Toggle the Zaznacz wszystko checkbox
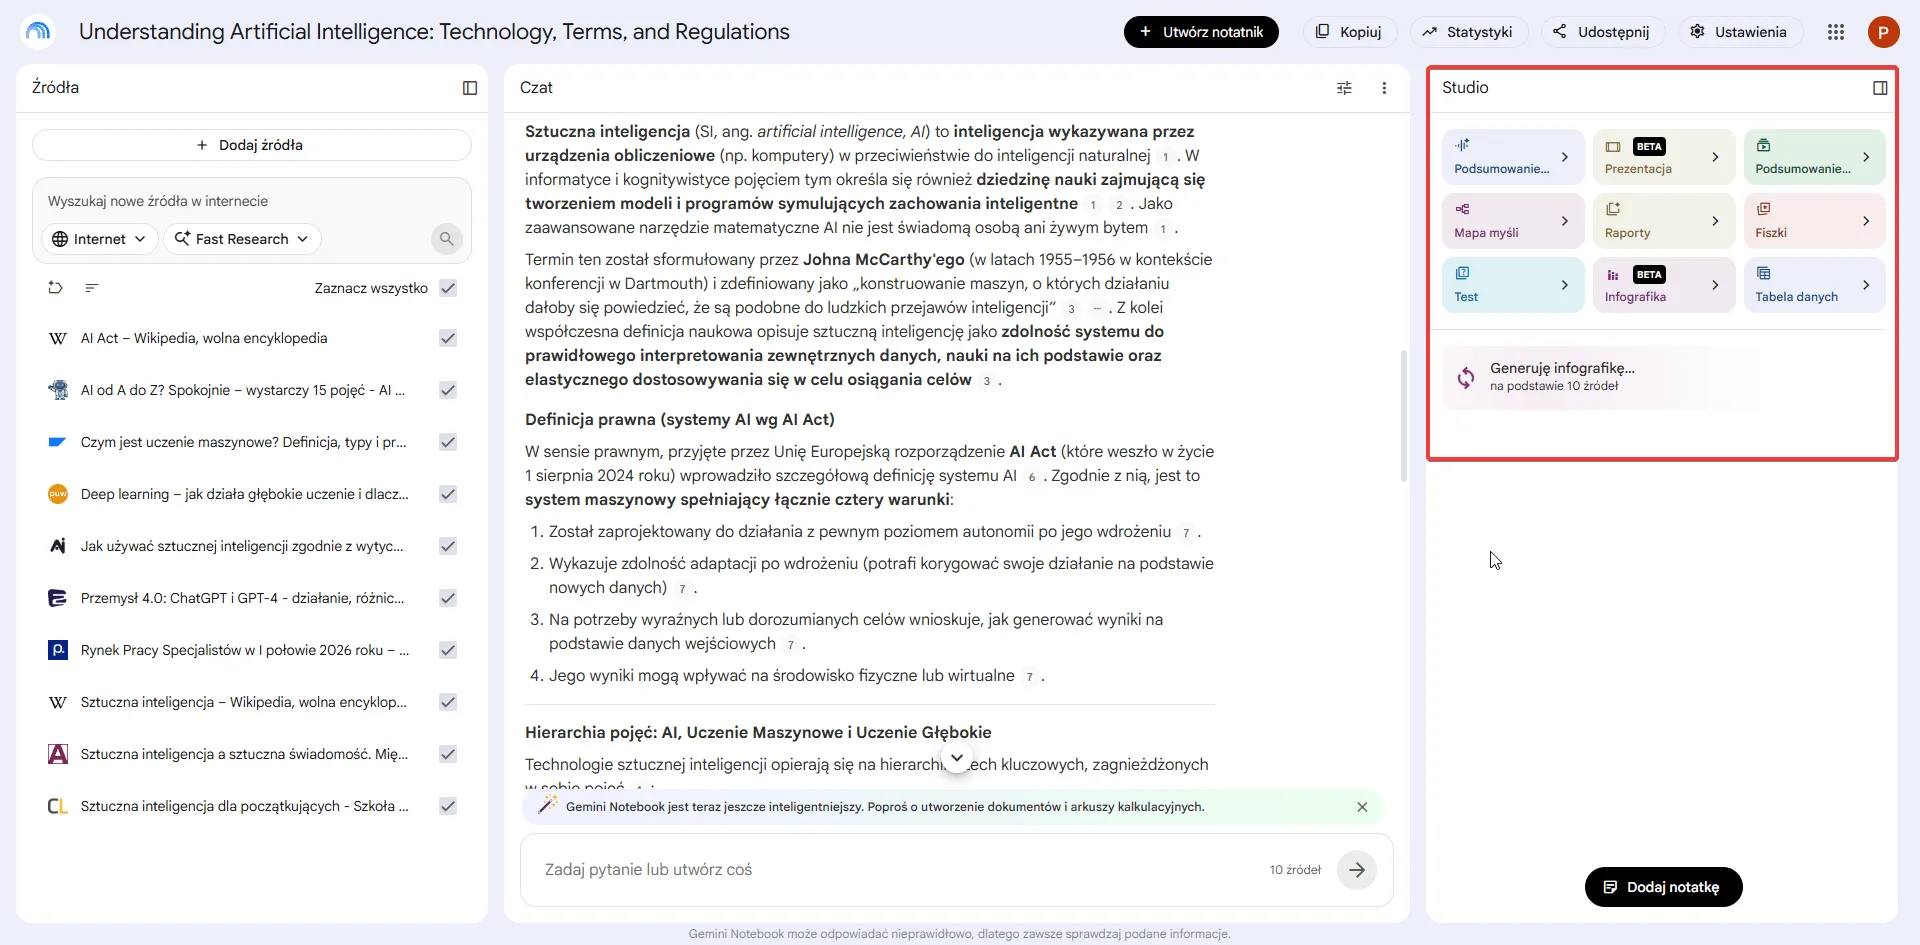Image resolution: width=1920 pixels, height=945 pixels. [448, 288]
